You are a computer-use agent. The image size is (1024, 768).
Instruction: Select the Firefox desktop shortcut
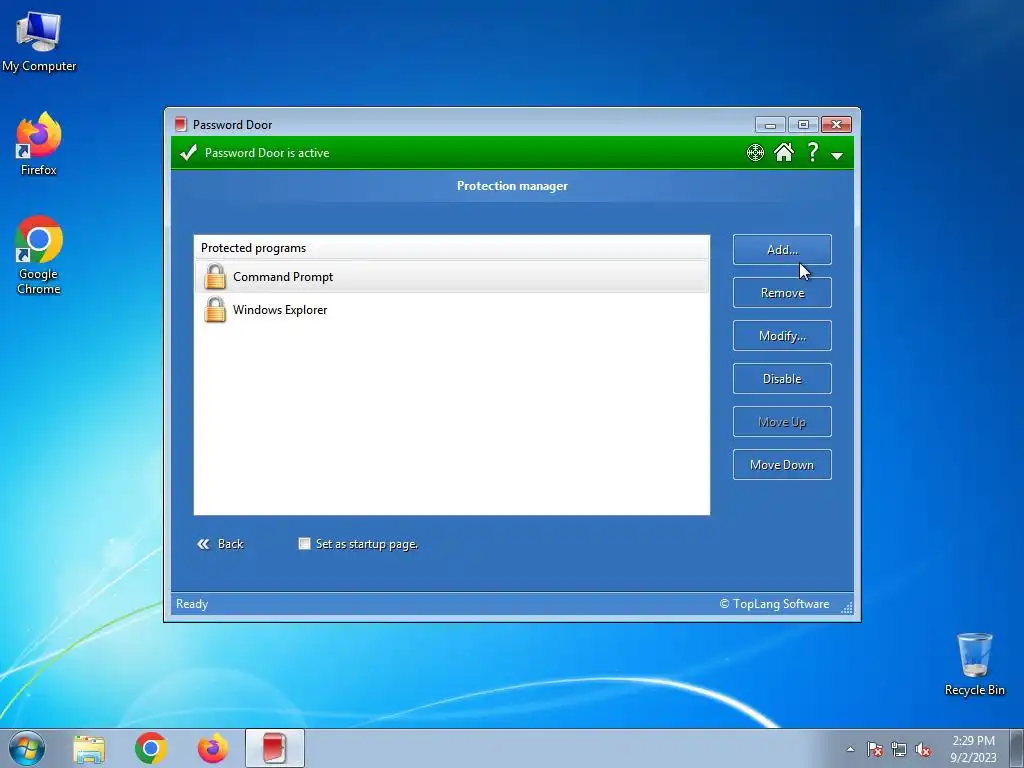pyautogui.click(x=39, y=144)
